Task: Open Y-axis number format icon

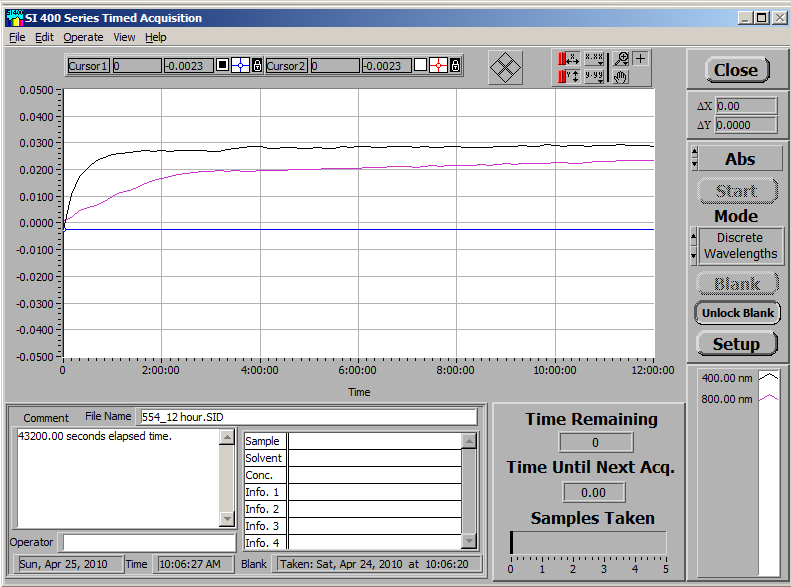Action: [x=594, y=76]
